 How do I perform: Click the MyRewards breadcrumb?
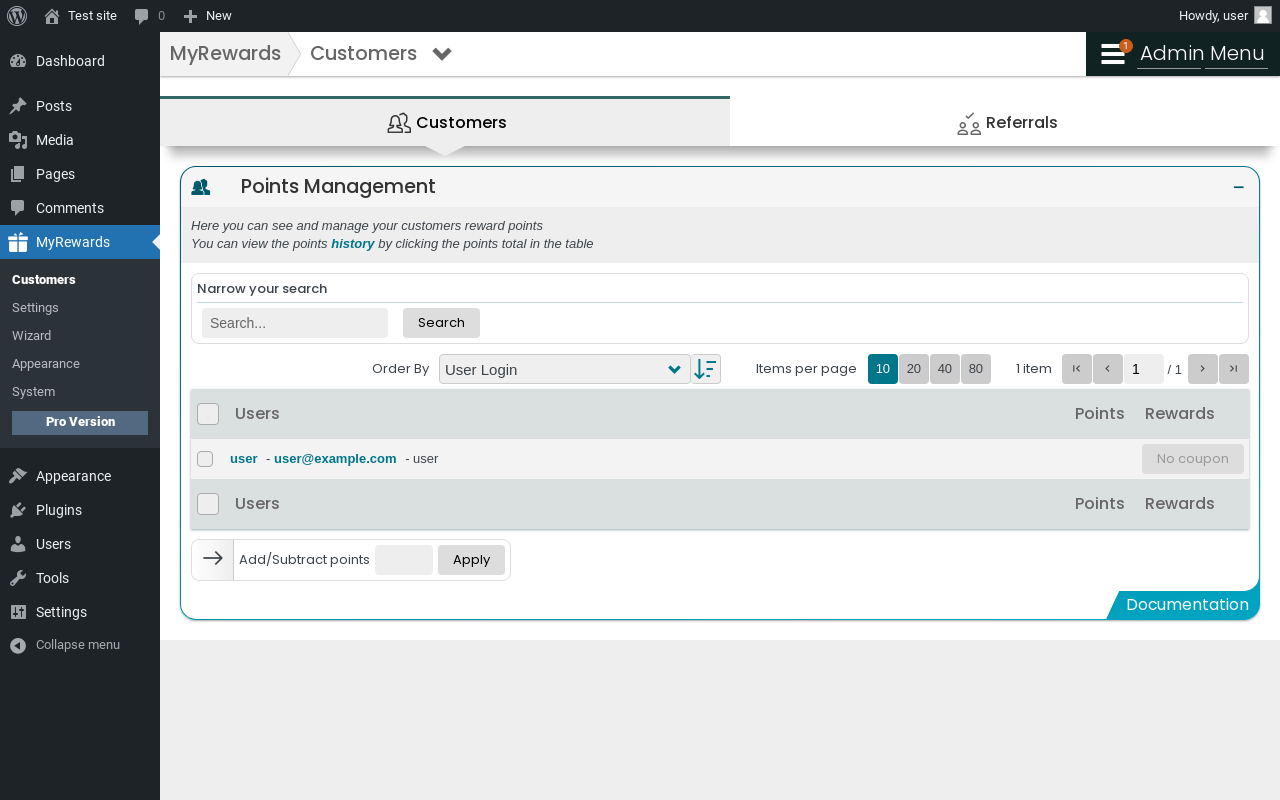[x=225, y=54]
